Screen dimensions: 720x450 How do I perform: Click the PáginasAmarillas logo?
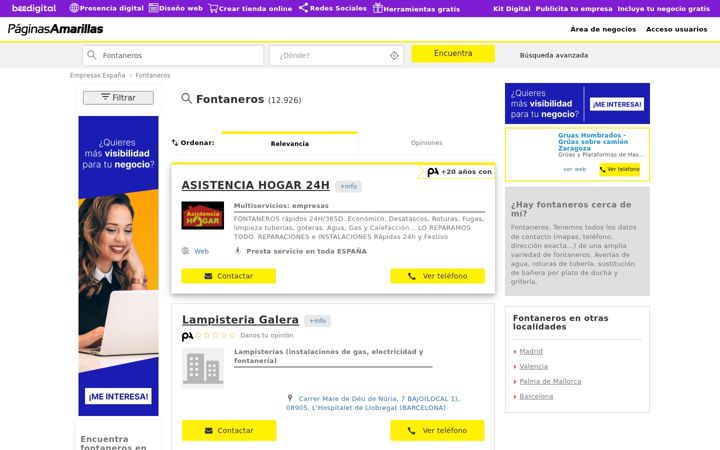[x=55, y=29]
